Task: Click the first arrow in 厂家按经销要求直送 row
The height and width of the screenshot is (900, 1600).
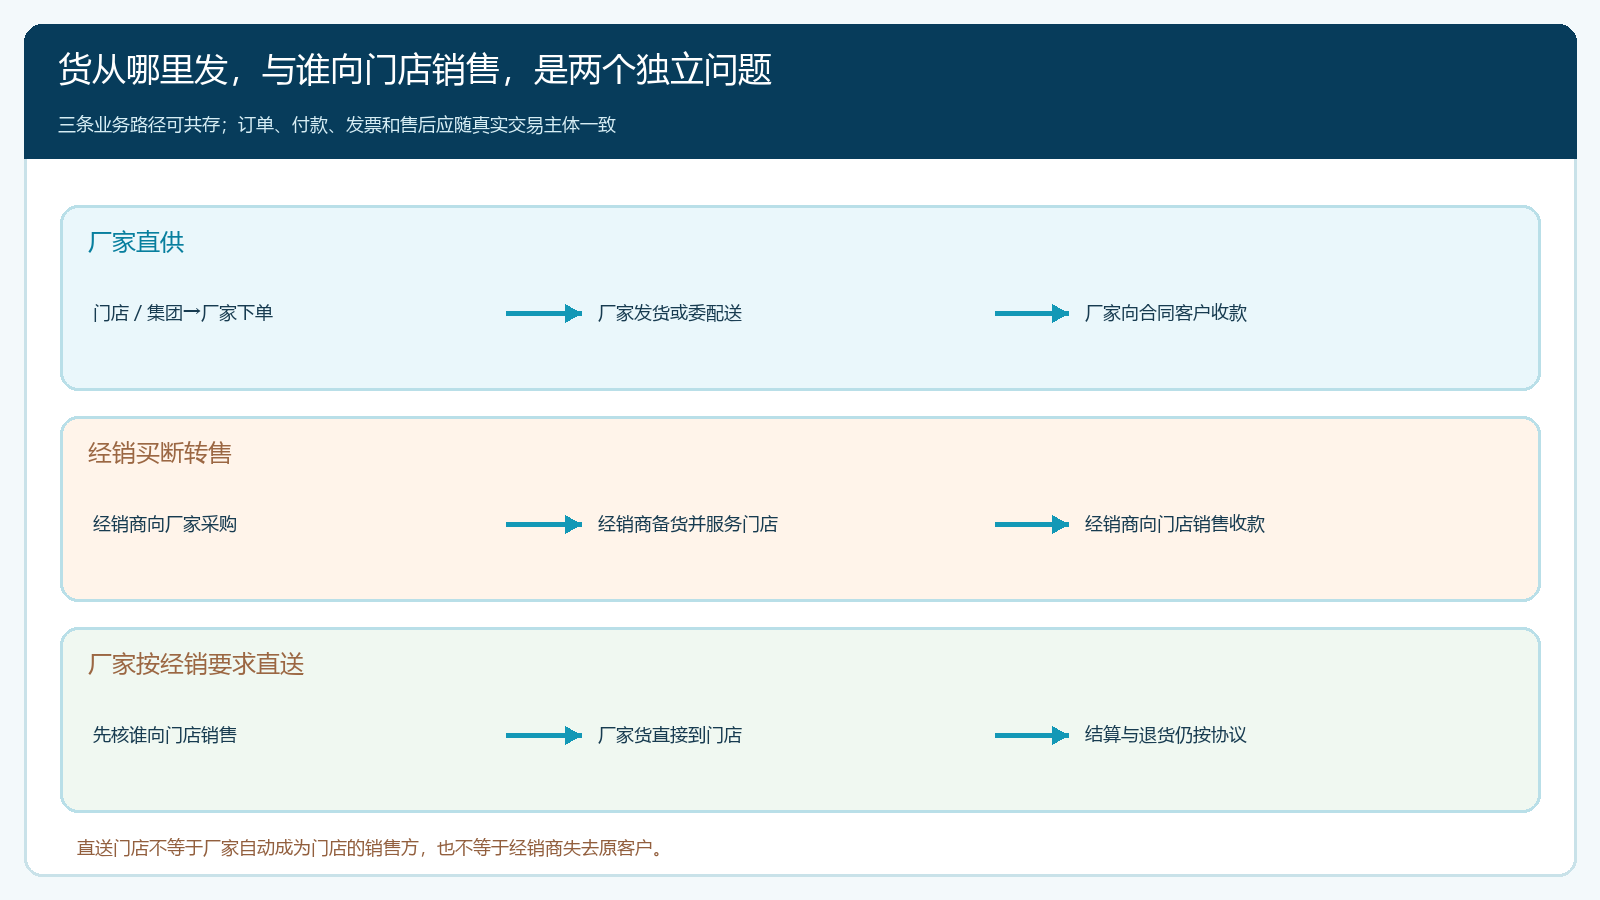Action: 544,735
